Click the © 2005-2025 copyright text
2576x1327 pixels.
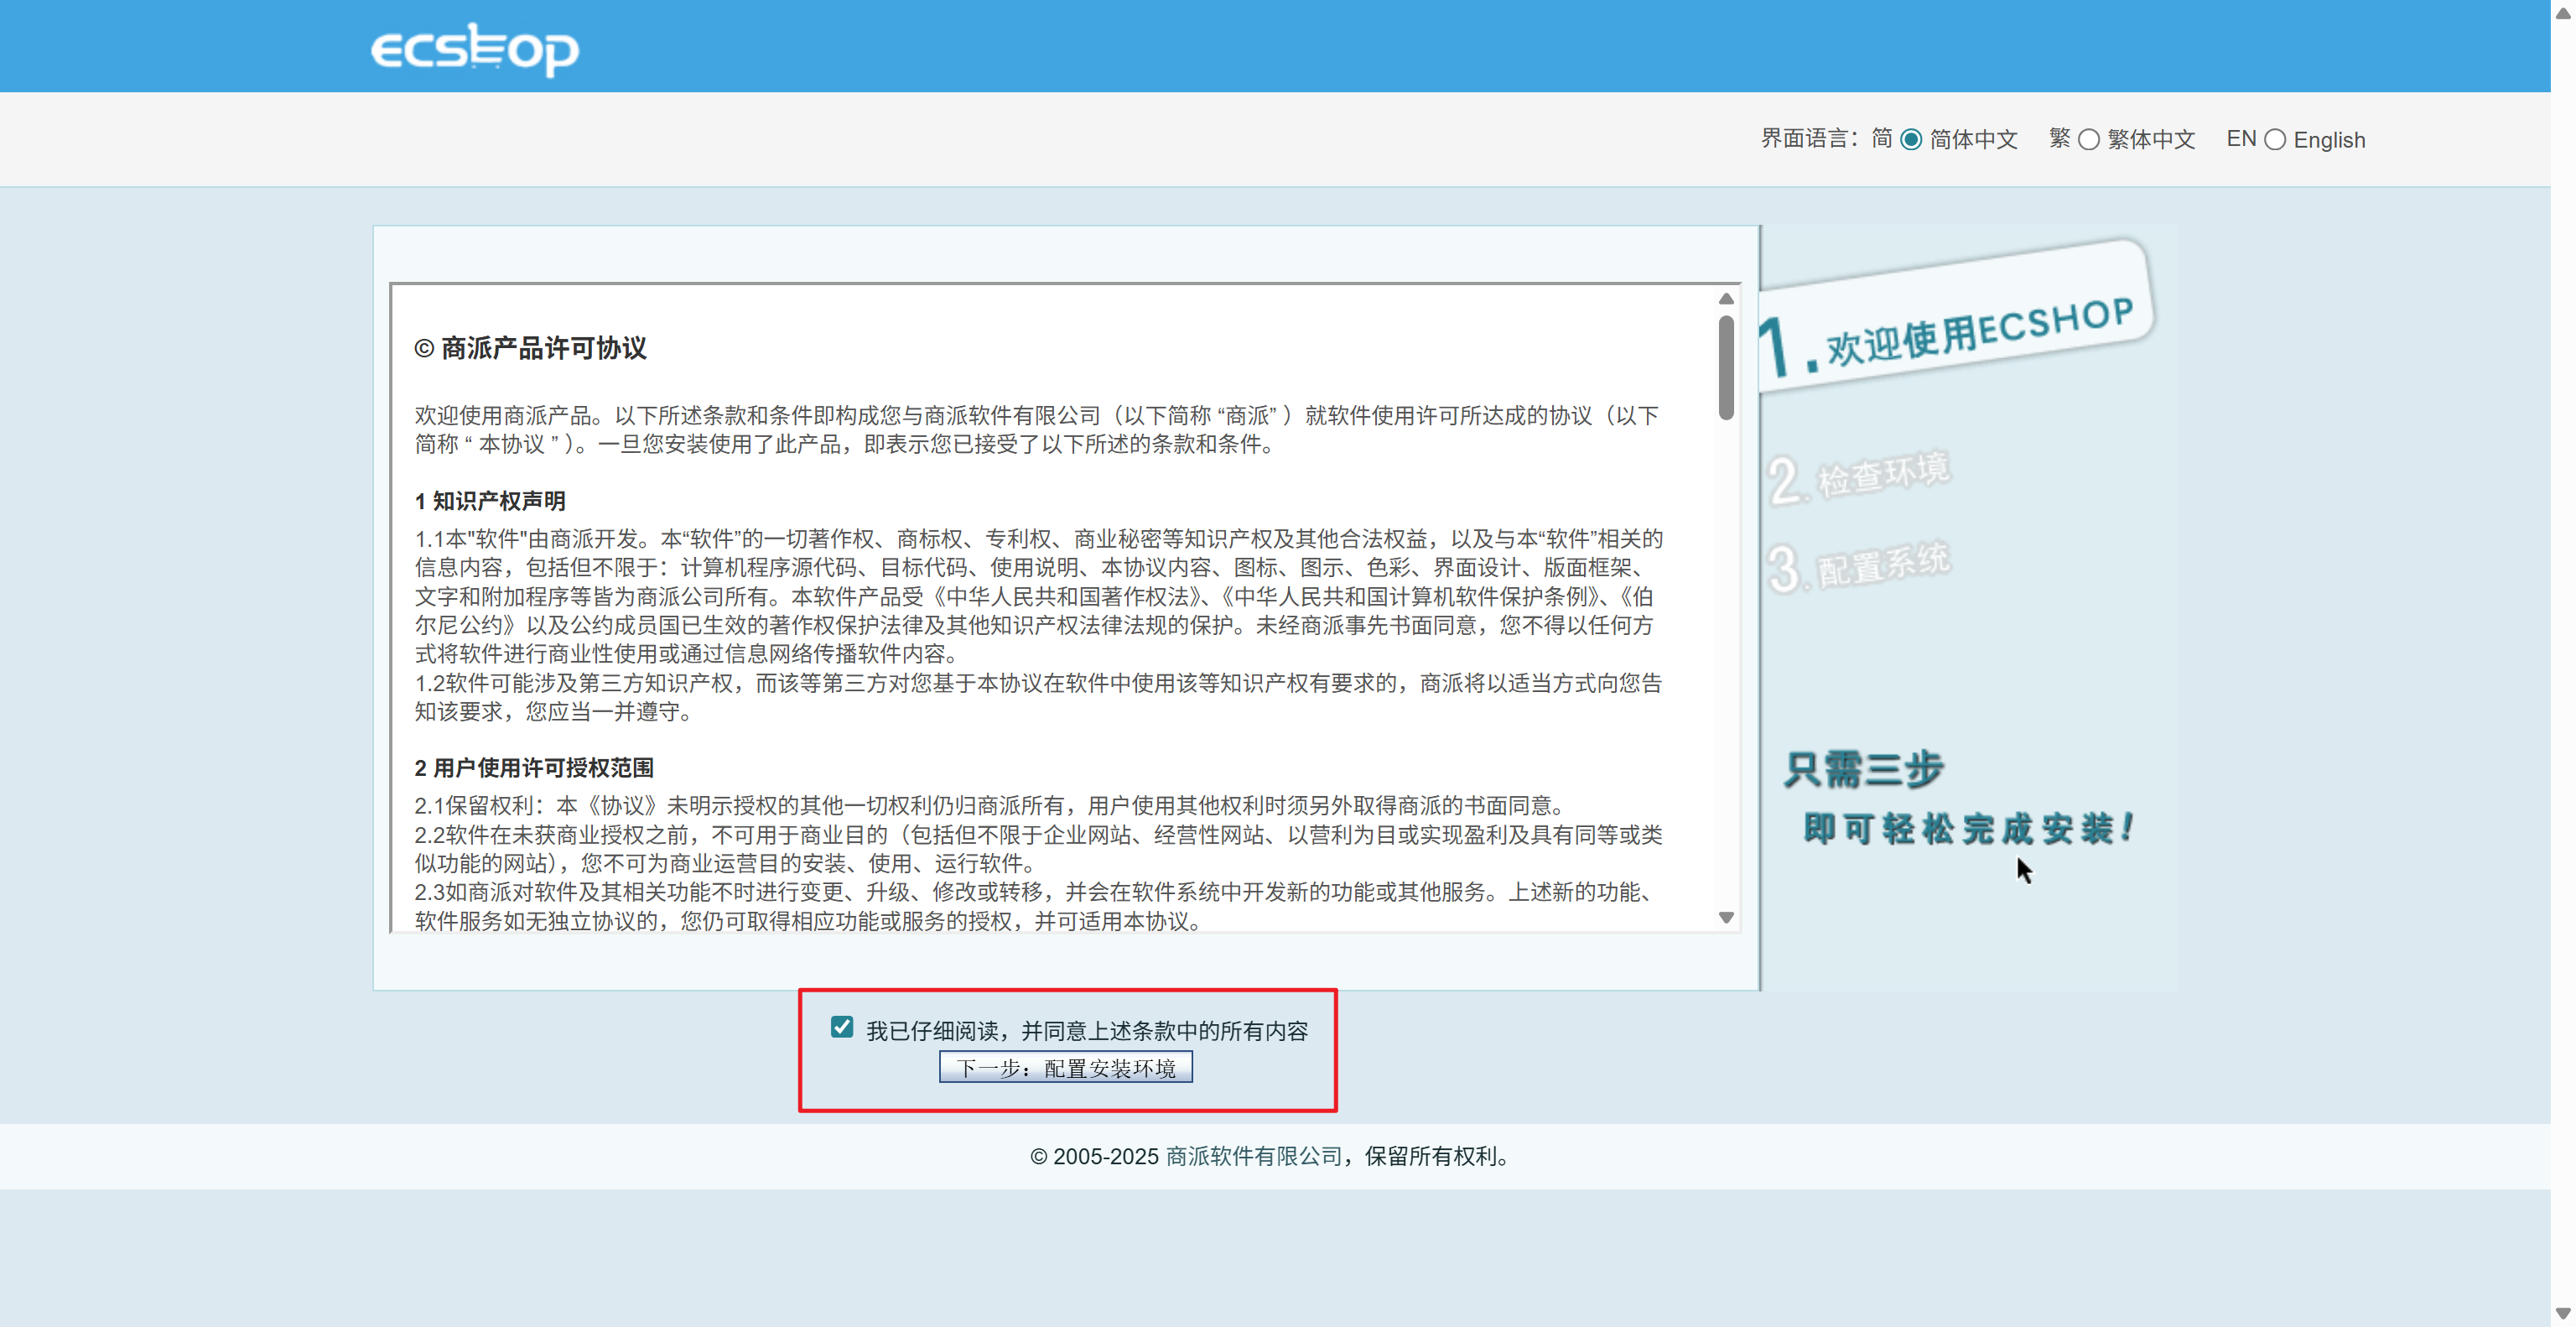click(1094, 1156)
